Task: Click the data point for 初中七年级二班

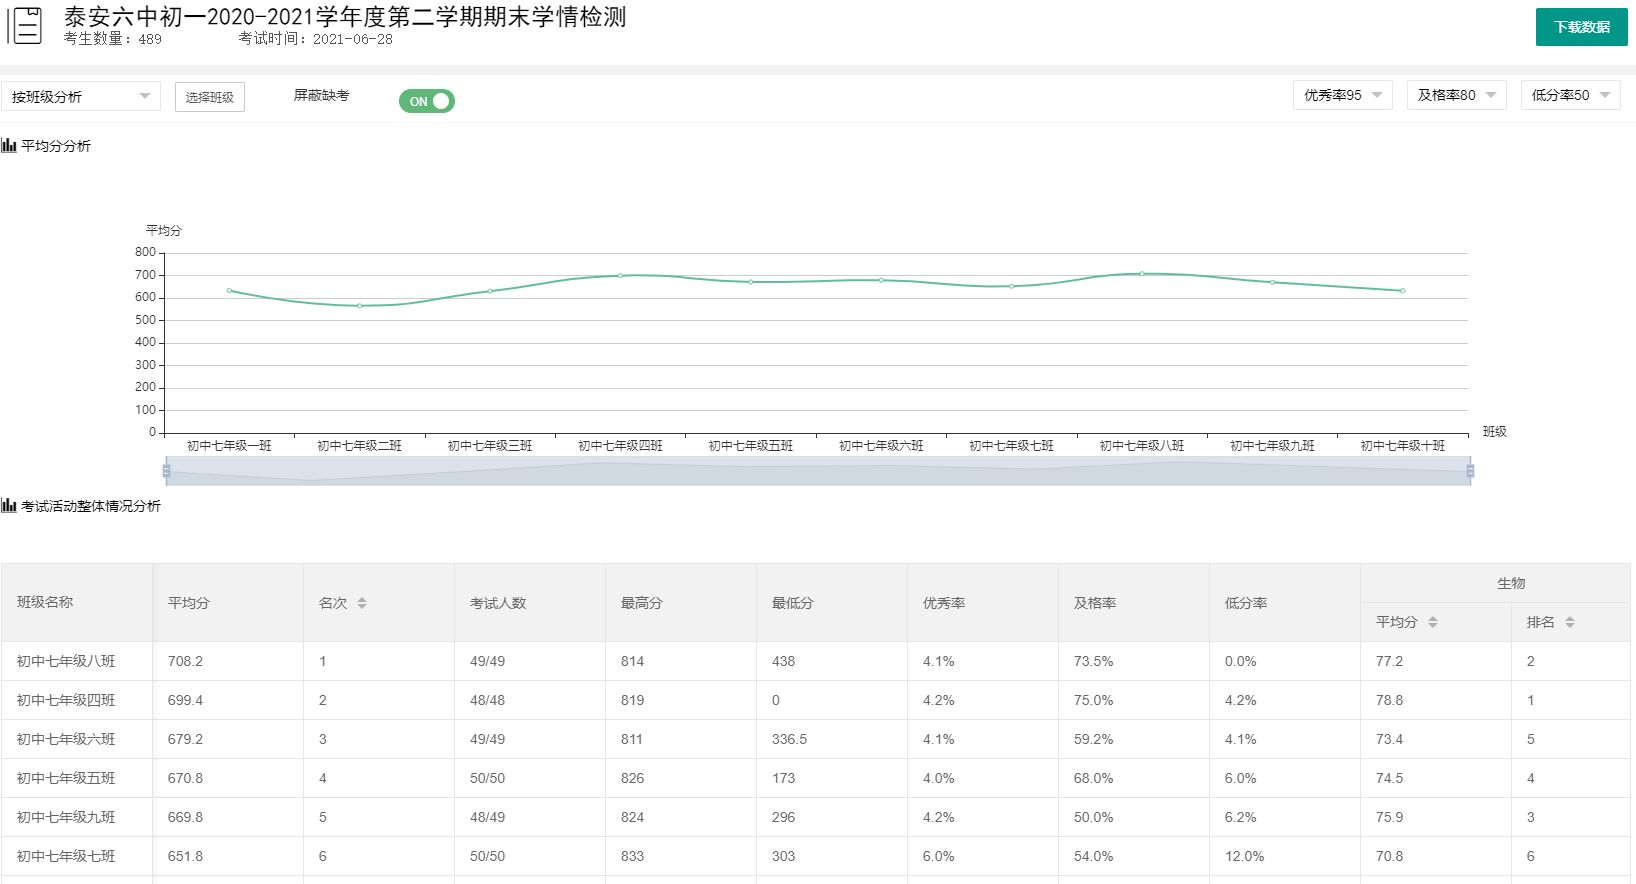Action: [x=360, y=306]
